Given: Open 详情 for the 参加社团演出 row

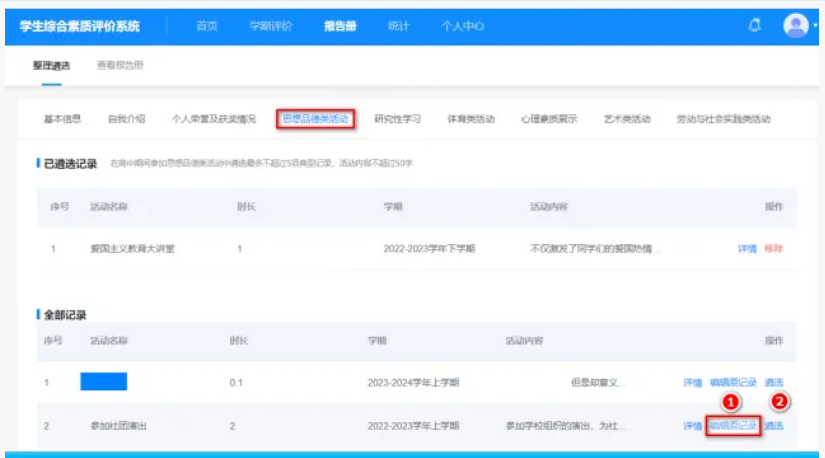Looking at the screenshot, I should tap(692, 426).
